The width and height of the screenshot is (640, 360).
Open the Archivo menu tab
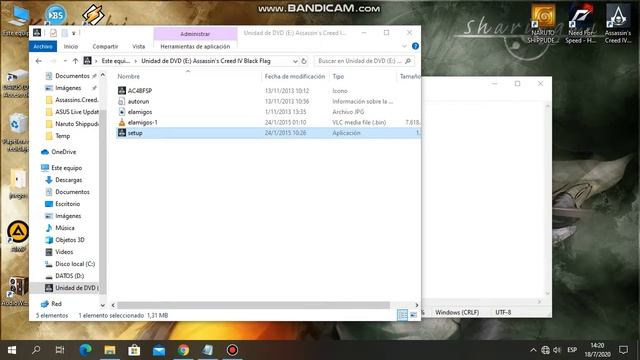click(x=43, y=47)
